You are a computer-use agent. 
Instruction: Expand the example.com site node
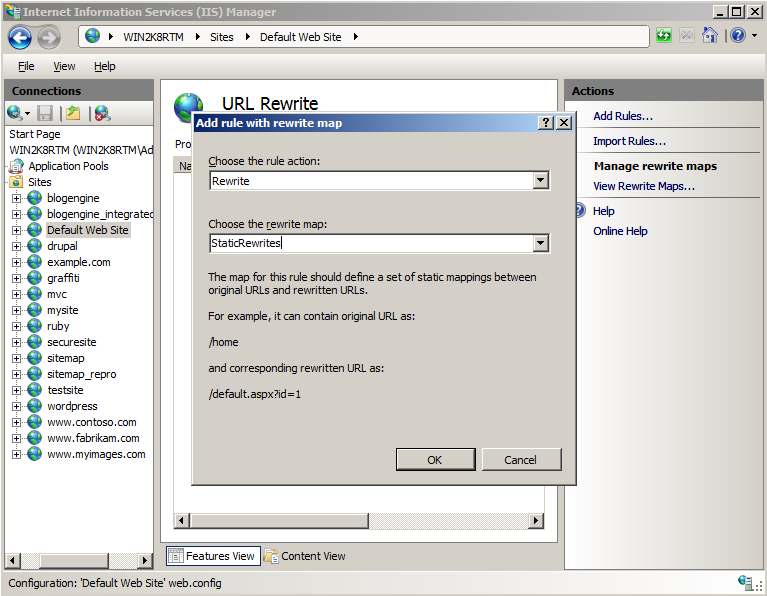pyautogui.click(x=17, y=262)
